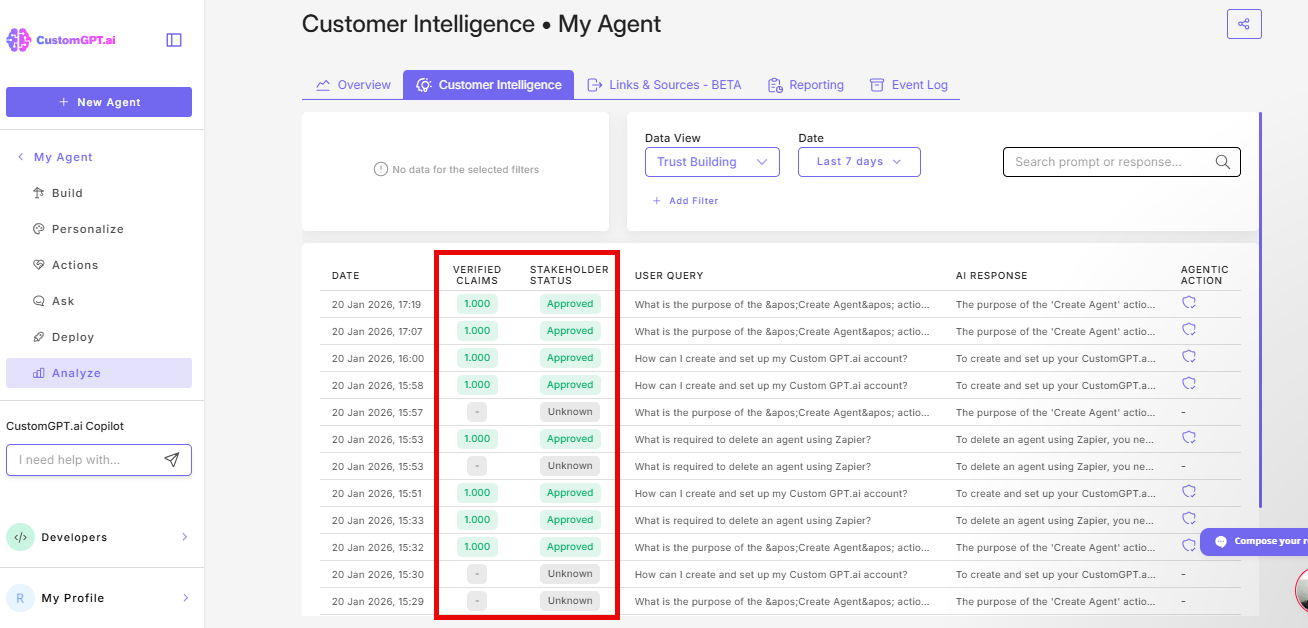Viewport: 1308px width, 628px height.
Task: Click the user query in the 15:30 row
Action: coord(771,574)
